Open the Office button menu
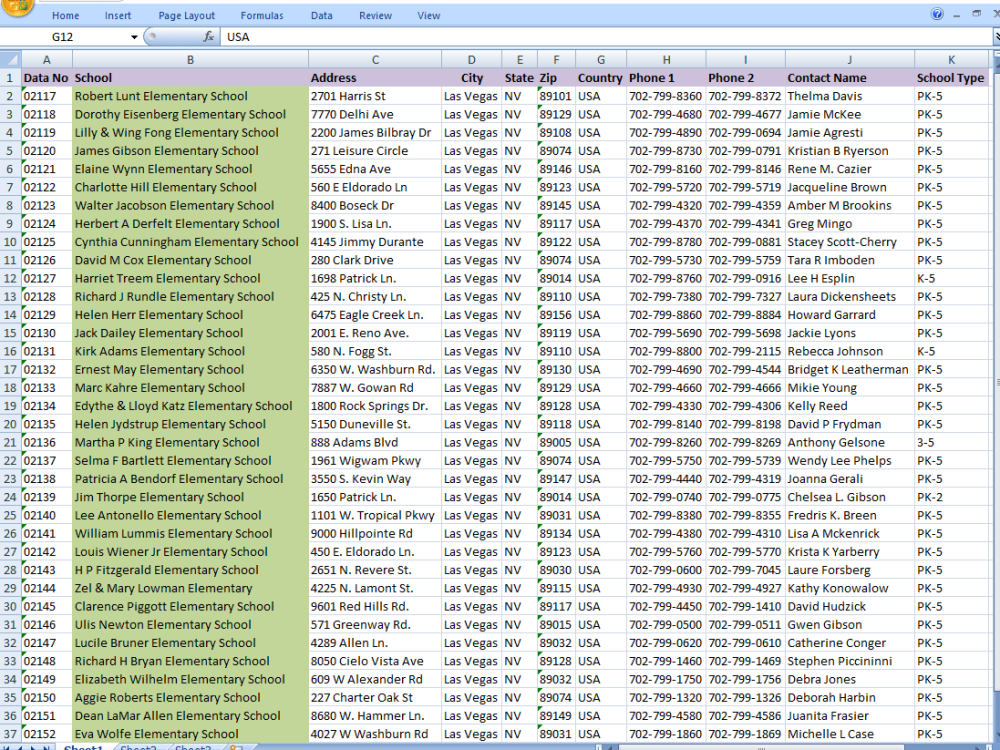The height and width of the screenshot is (750, 1000). pyautogui.click(x=17, y=6)
